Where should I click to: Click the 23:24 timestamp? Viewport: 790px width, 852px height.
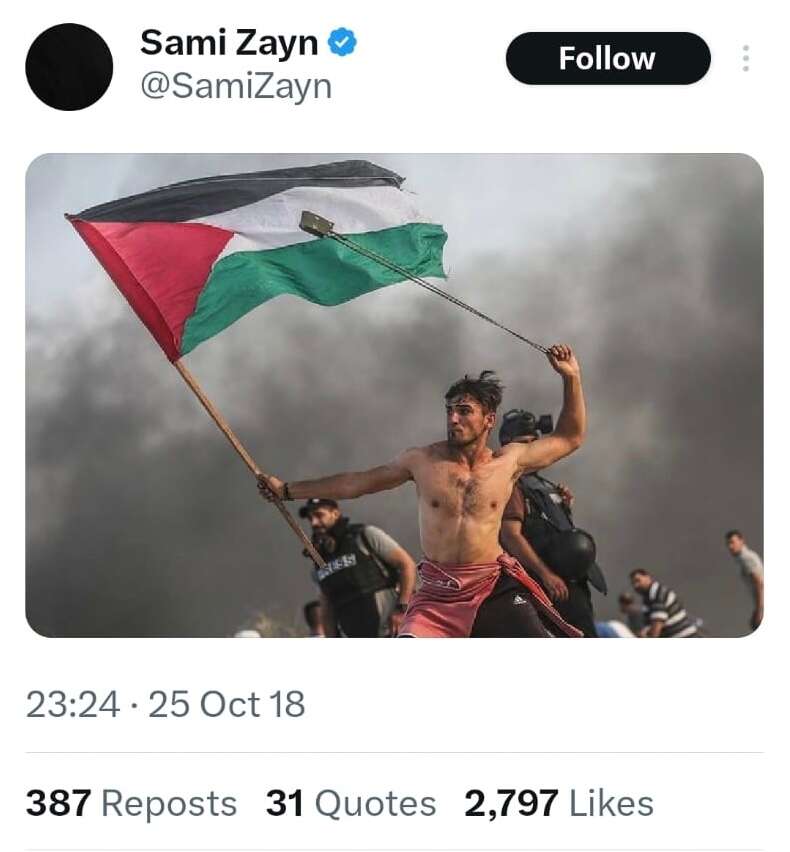tap(72, 705)
